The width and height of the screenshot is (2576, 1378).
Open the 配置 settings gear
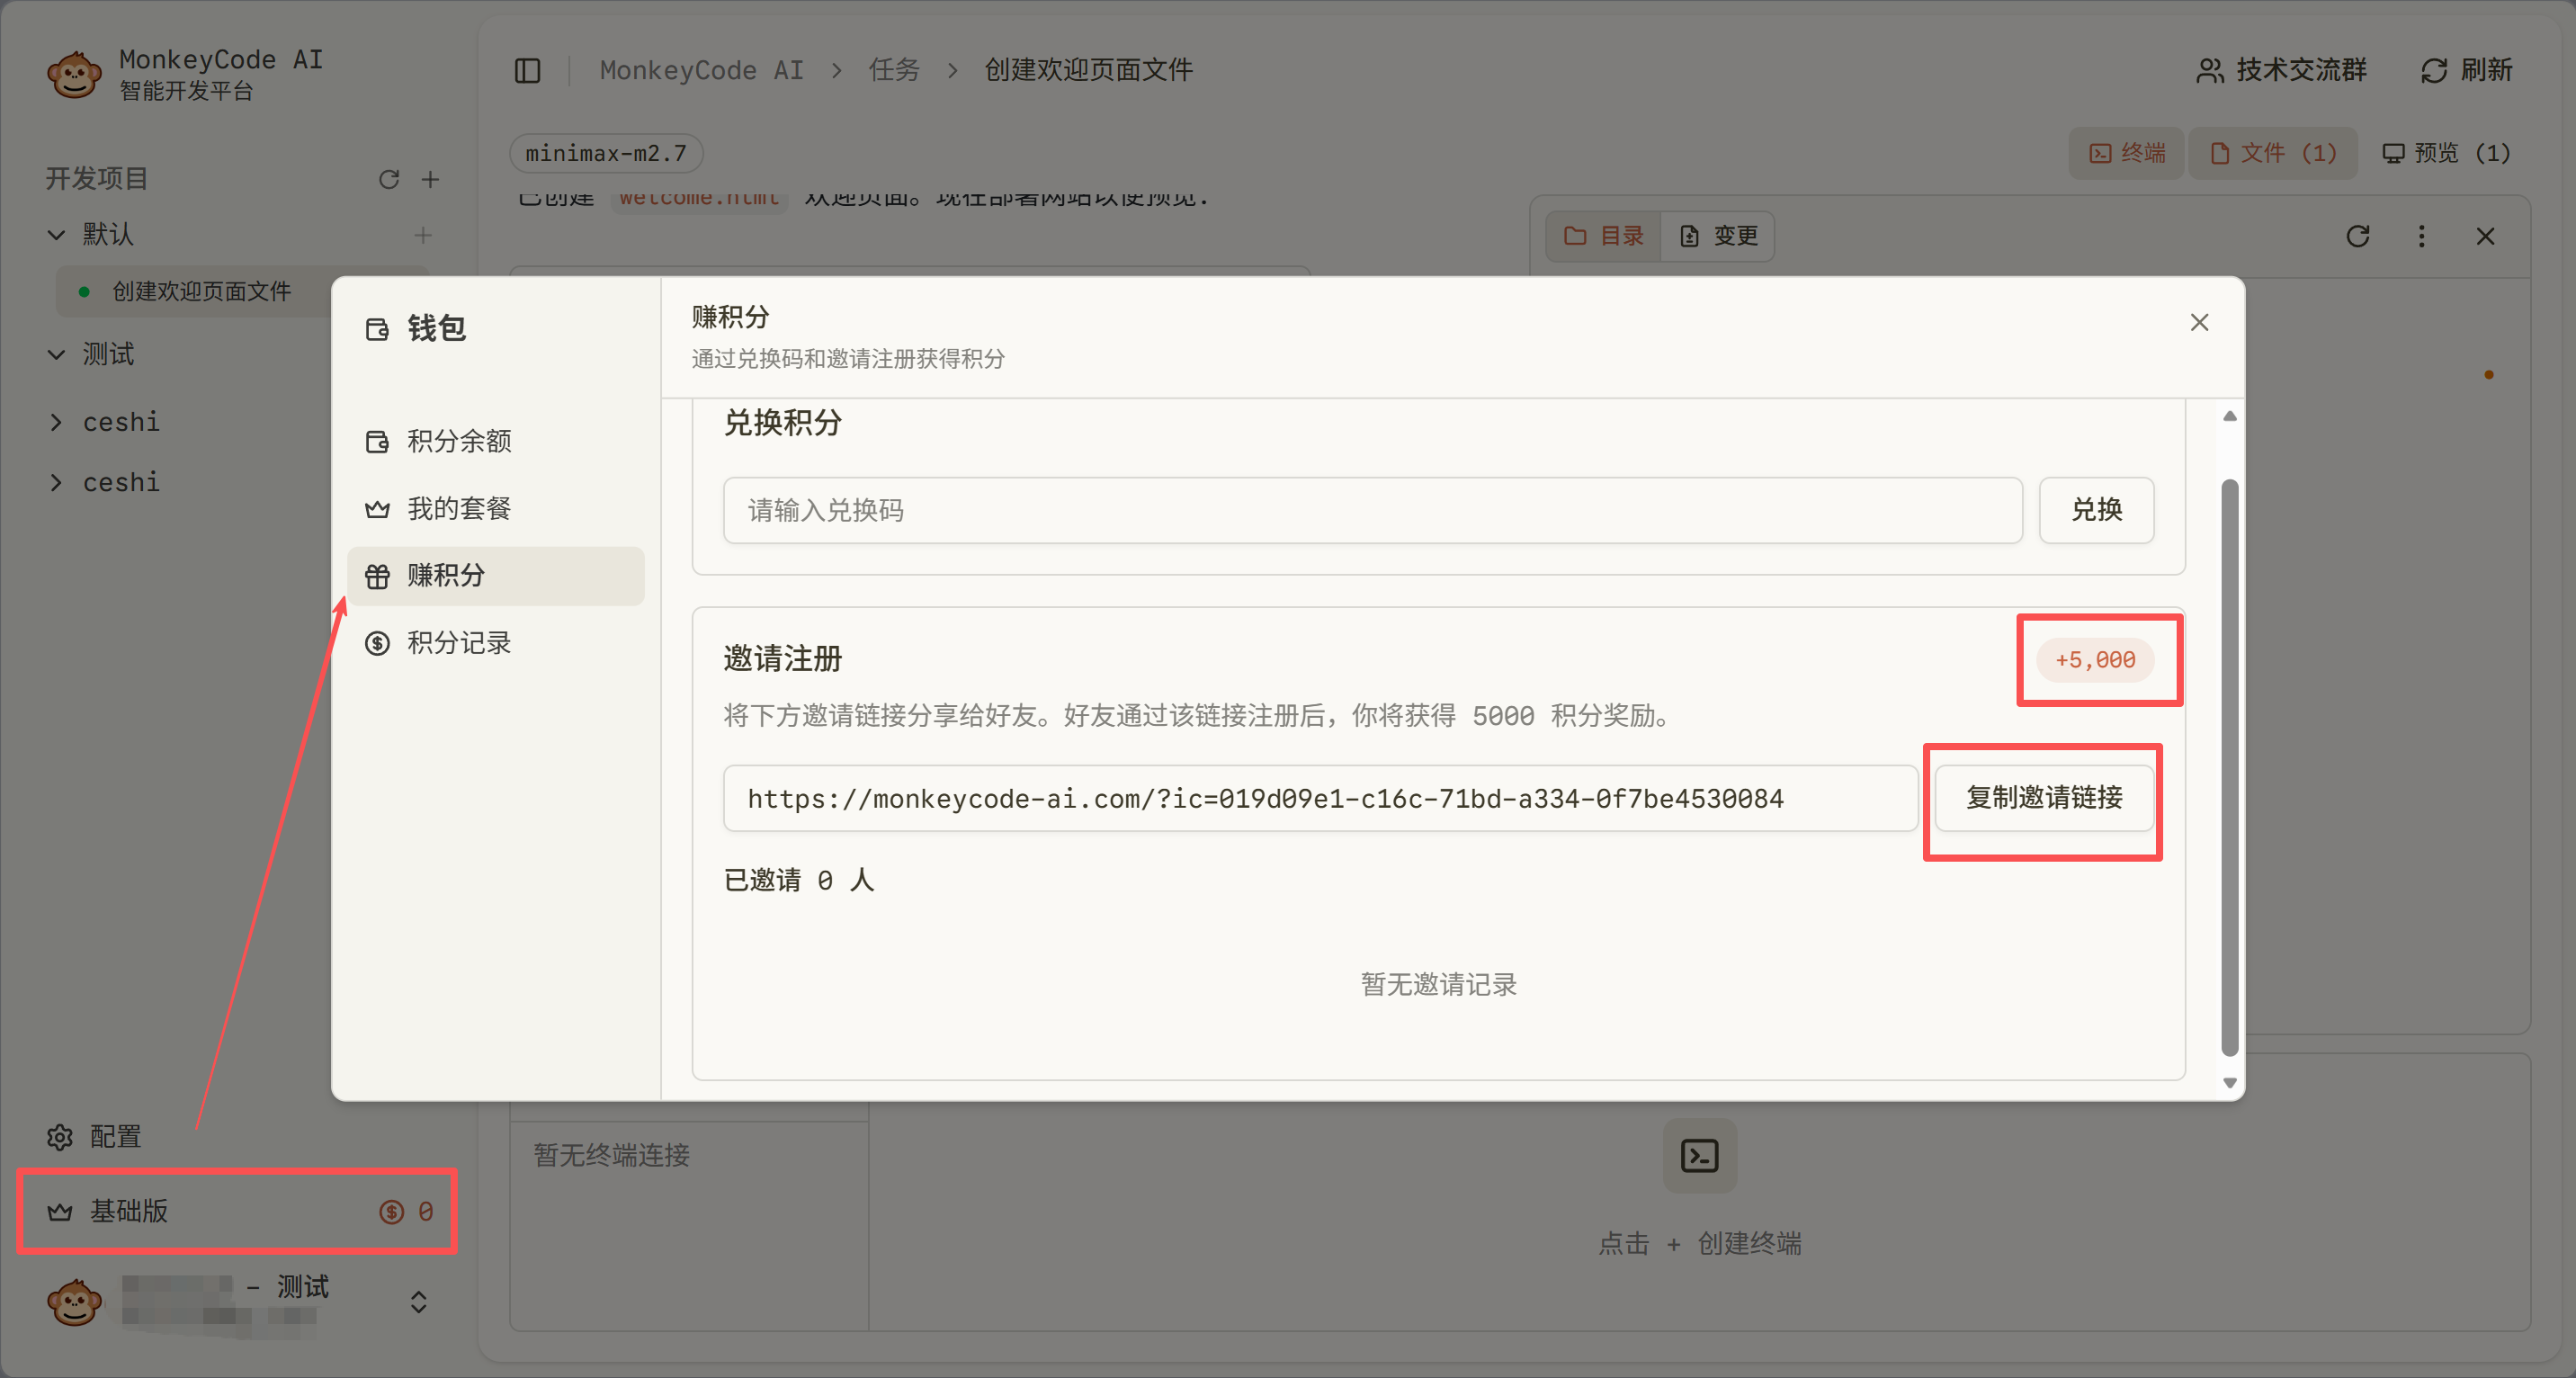(x=60, y=1137)
